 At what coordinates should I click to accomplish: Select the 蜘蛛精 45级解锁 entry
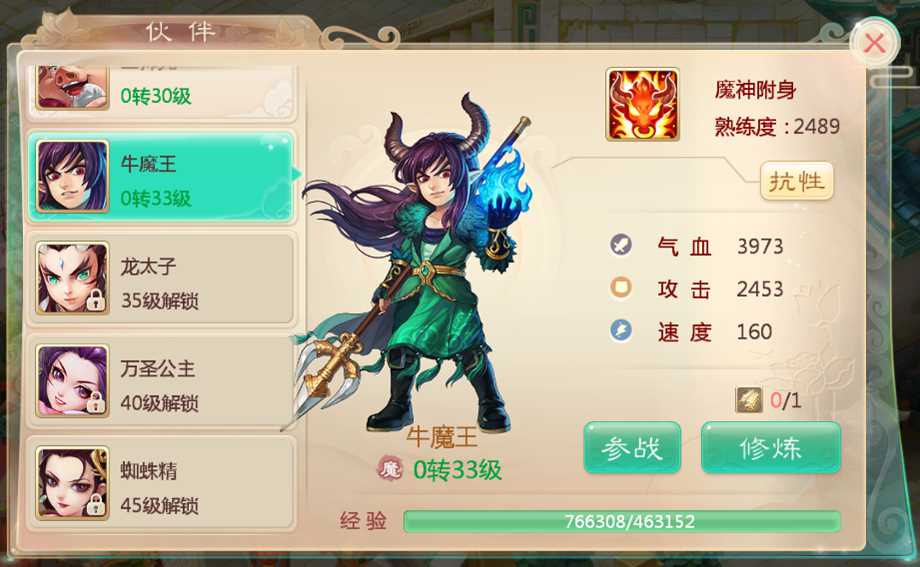click(161, 484)
